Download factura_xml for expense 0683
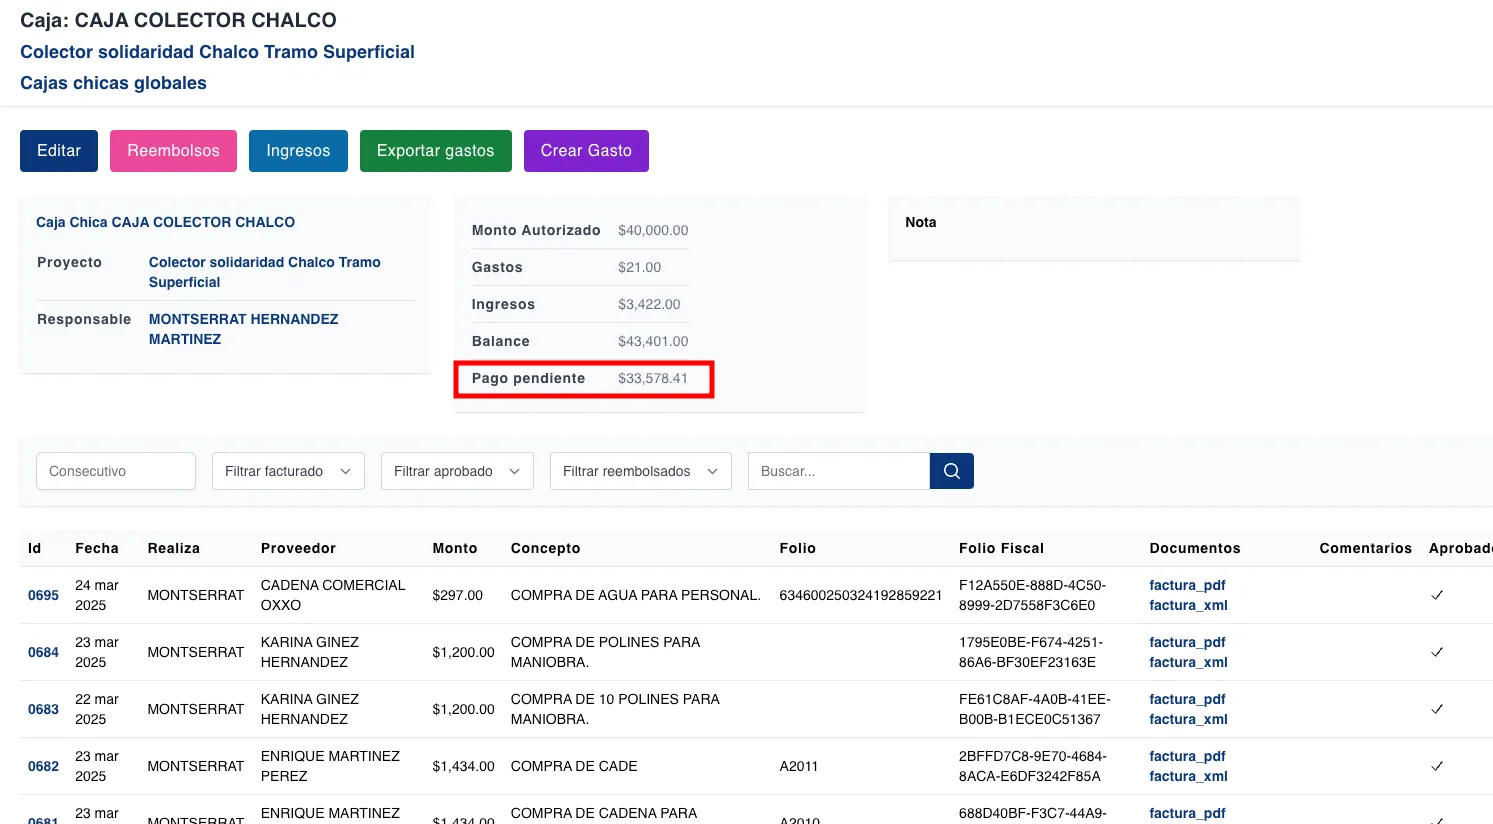 pyautogui.click(x=1188, y=719)
